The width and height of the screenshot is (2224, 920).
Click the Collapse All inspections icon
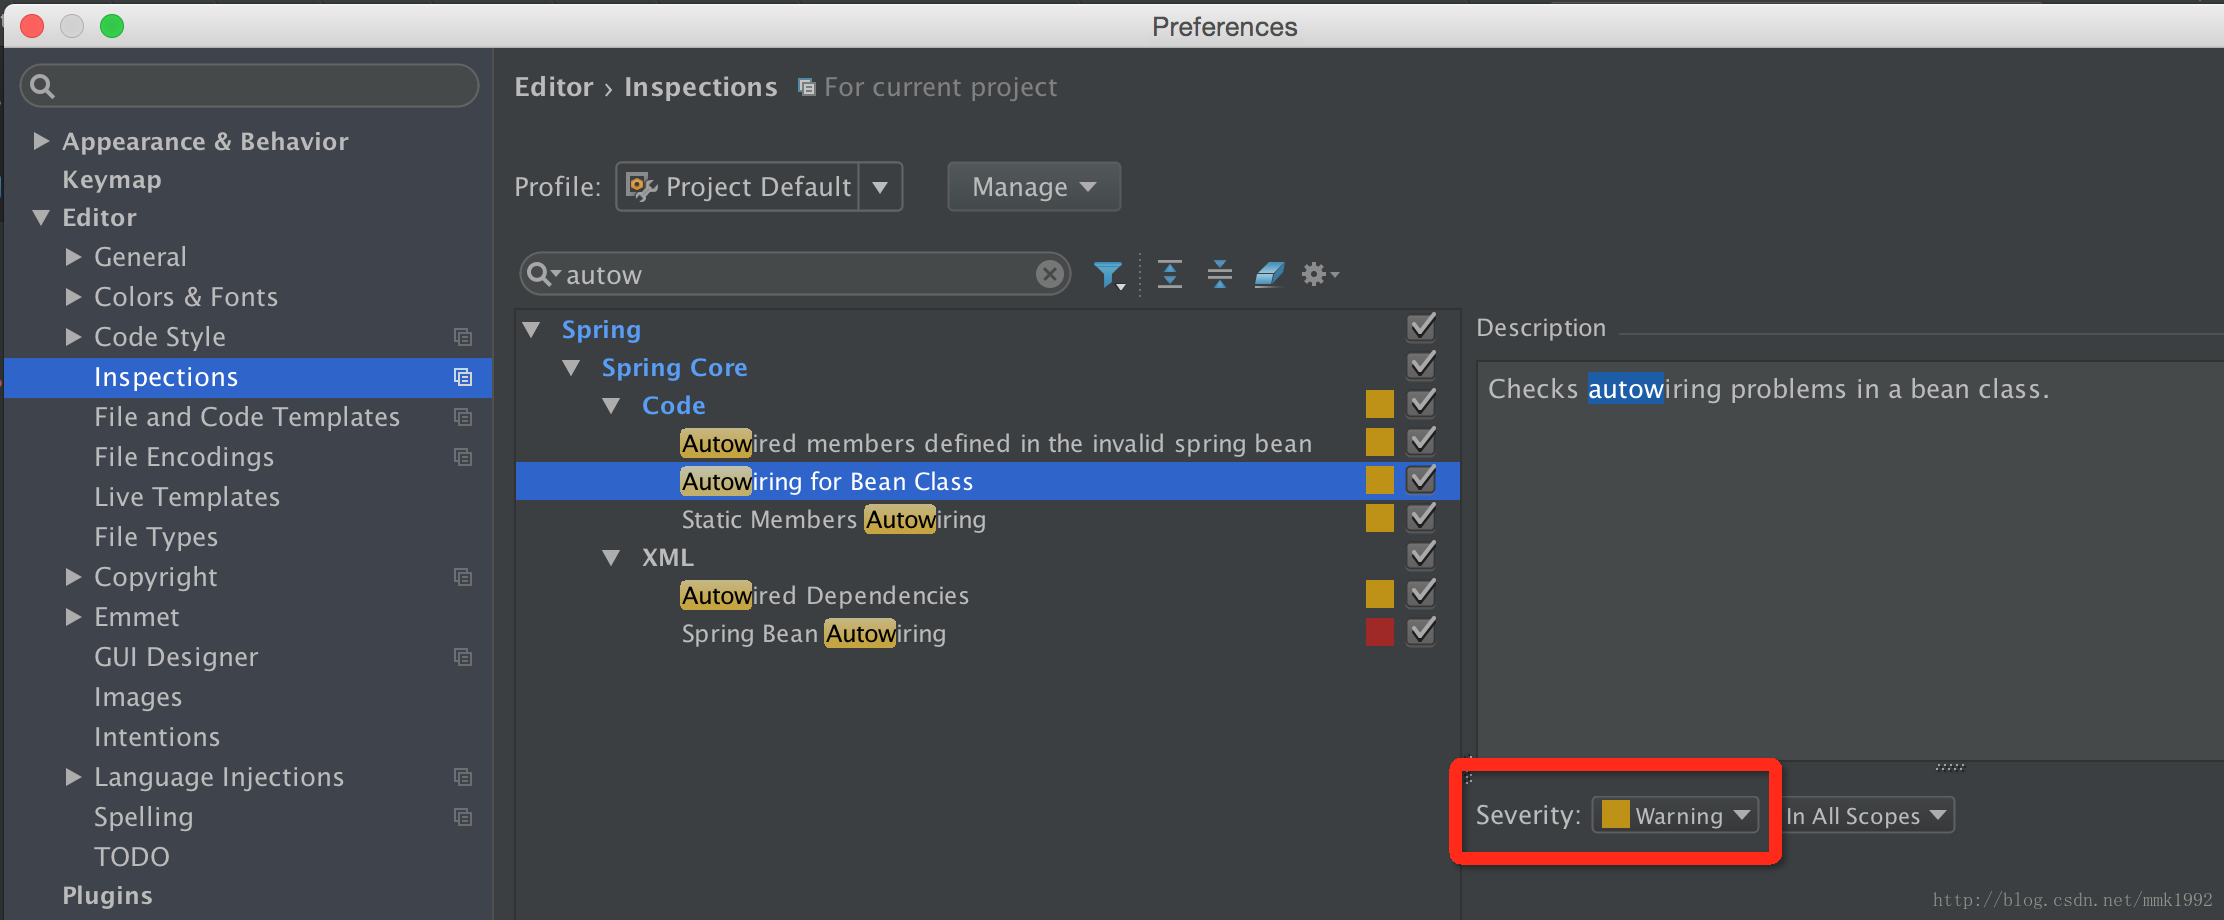(x=1219, y=274)
